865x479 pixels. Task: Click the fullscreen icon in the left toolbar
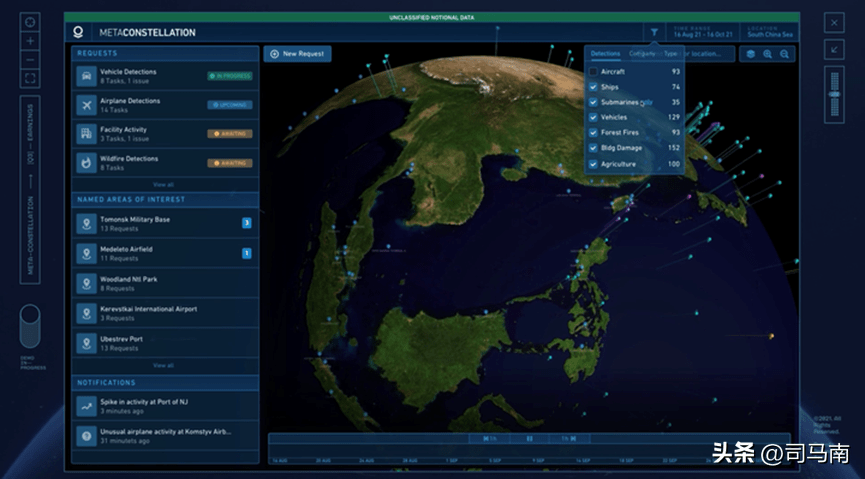31,78
